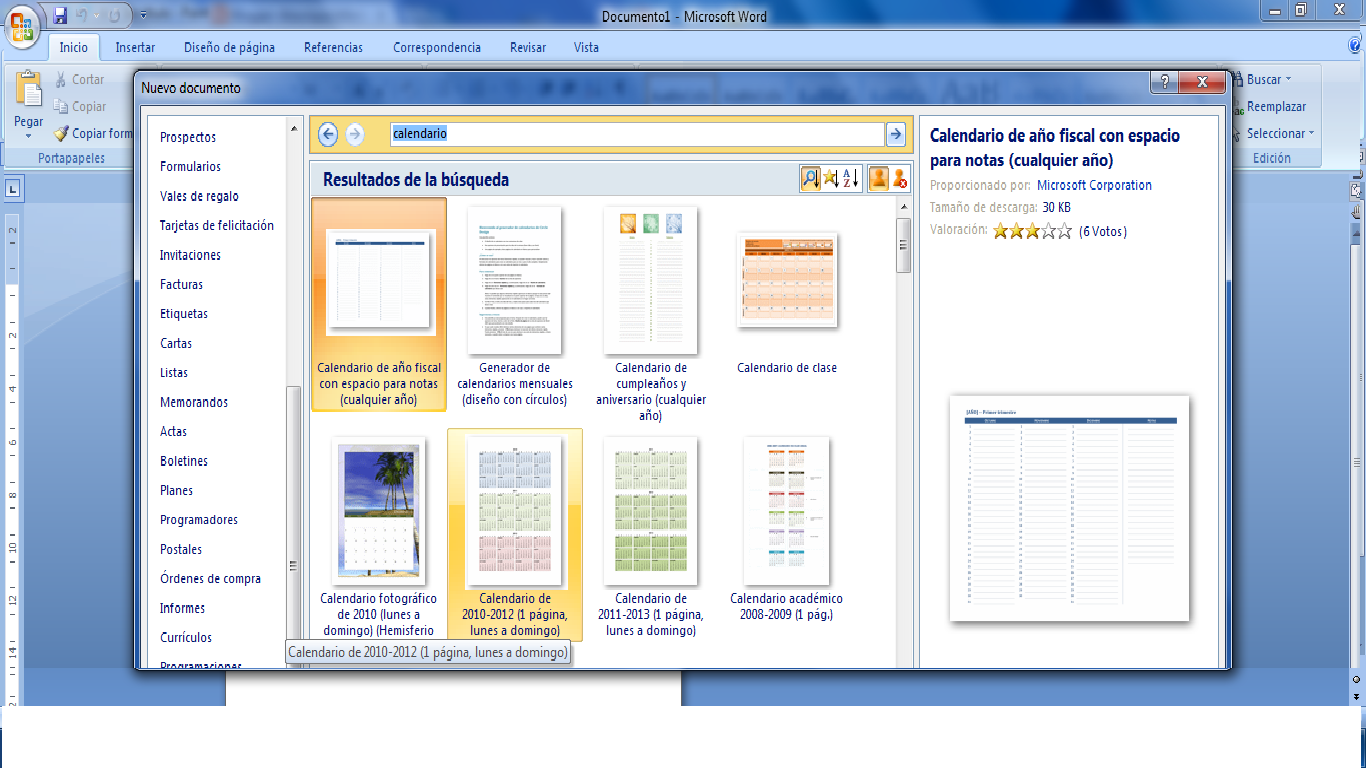Open the Referencias ribbon tab
1366x768 pixels.
[333, 47]
